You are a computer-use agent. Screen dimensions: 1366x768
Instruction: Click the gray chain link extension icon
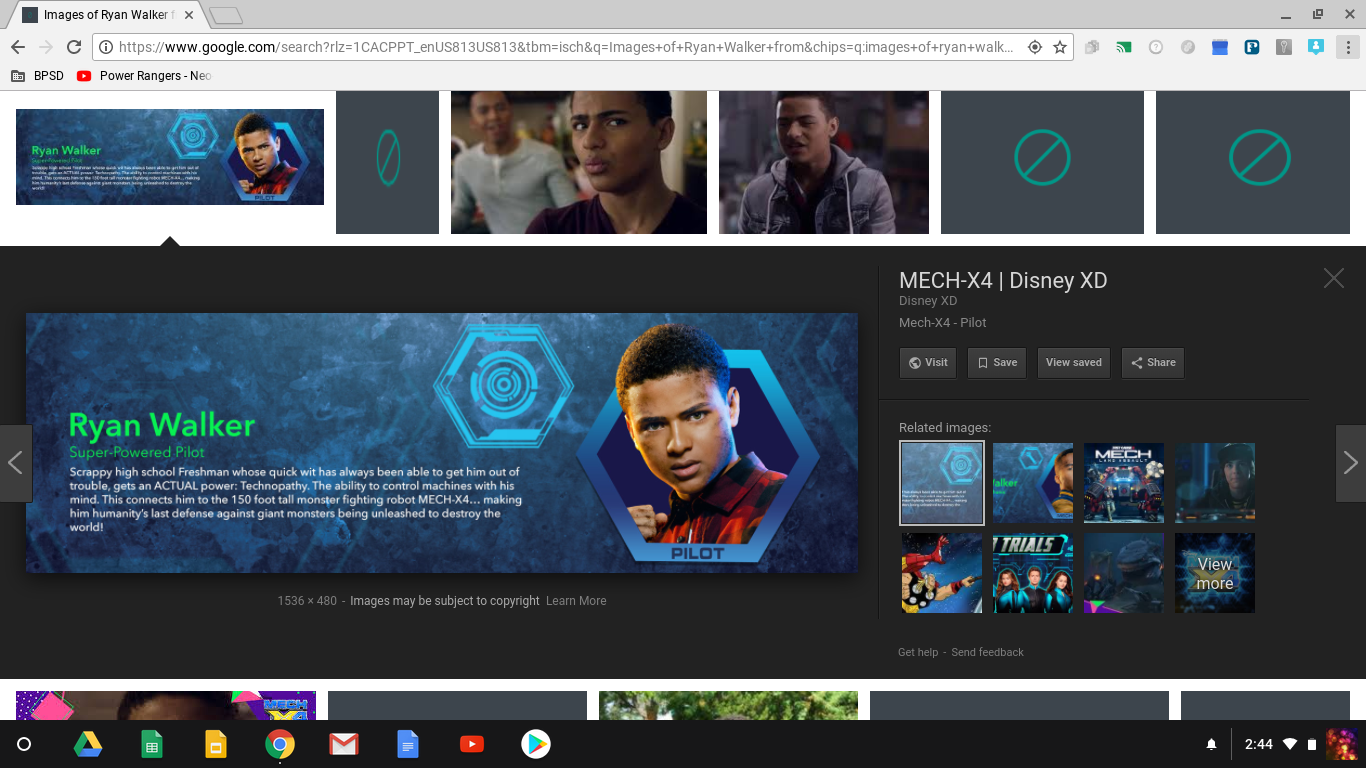click(1188, 47)
